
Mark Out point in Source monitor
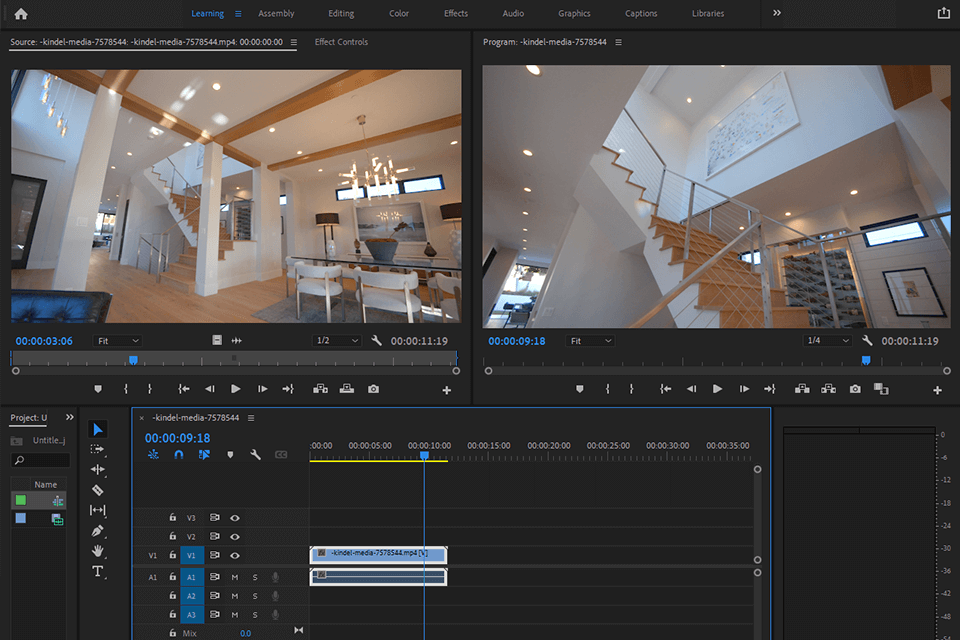click(x=149, y=389)
